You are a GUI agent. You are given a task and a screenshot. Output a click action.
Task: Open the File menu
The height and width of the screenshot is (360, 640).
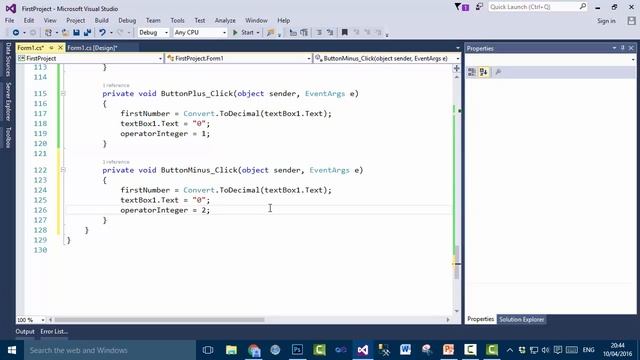pyautogui.click(x=9, y=20)
